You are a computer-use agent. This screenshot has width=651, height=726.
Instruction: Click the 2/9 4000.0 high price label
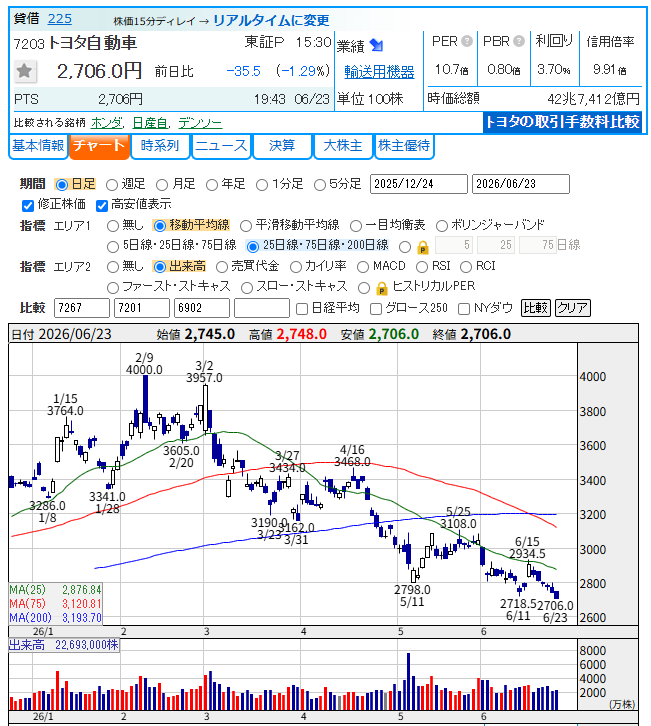click(x=144, y=363)
